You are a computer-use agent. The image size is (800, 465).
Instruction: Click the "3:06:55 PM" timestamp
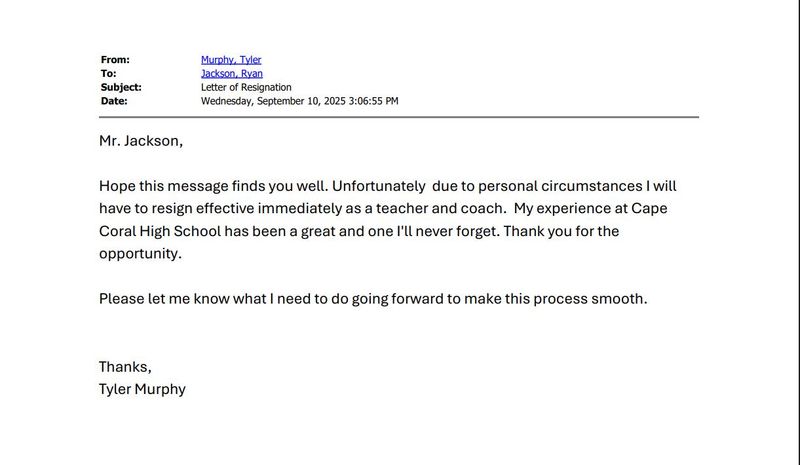(374, 101)
